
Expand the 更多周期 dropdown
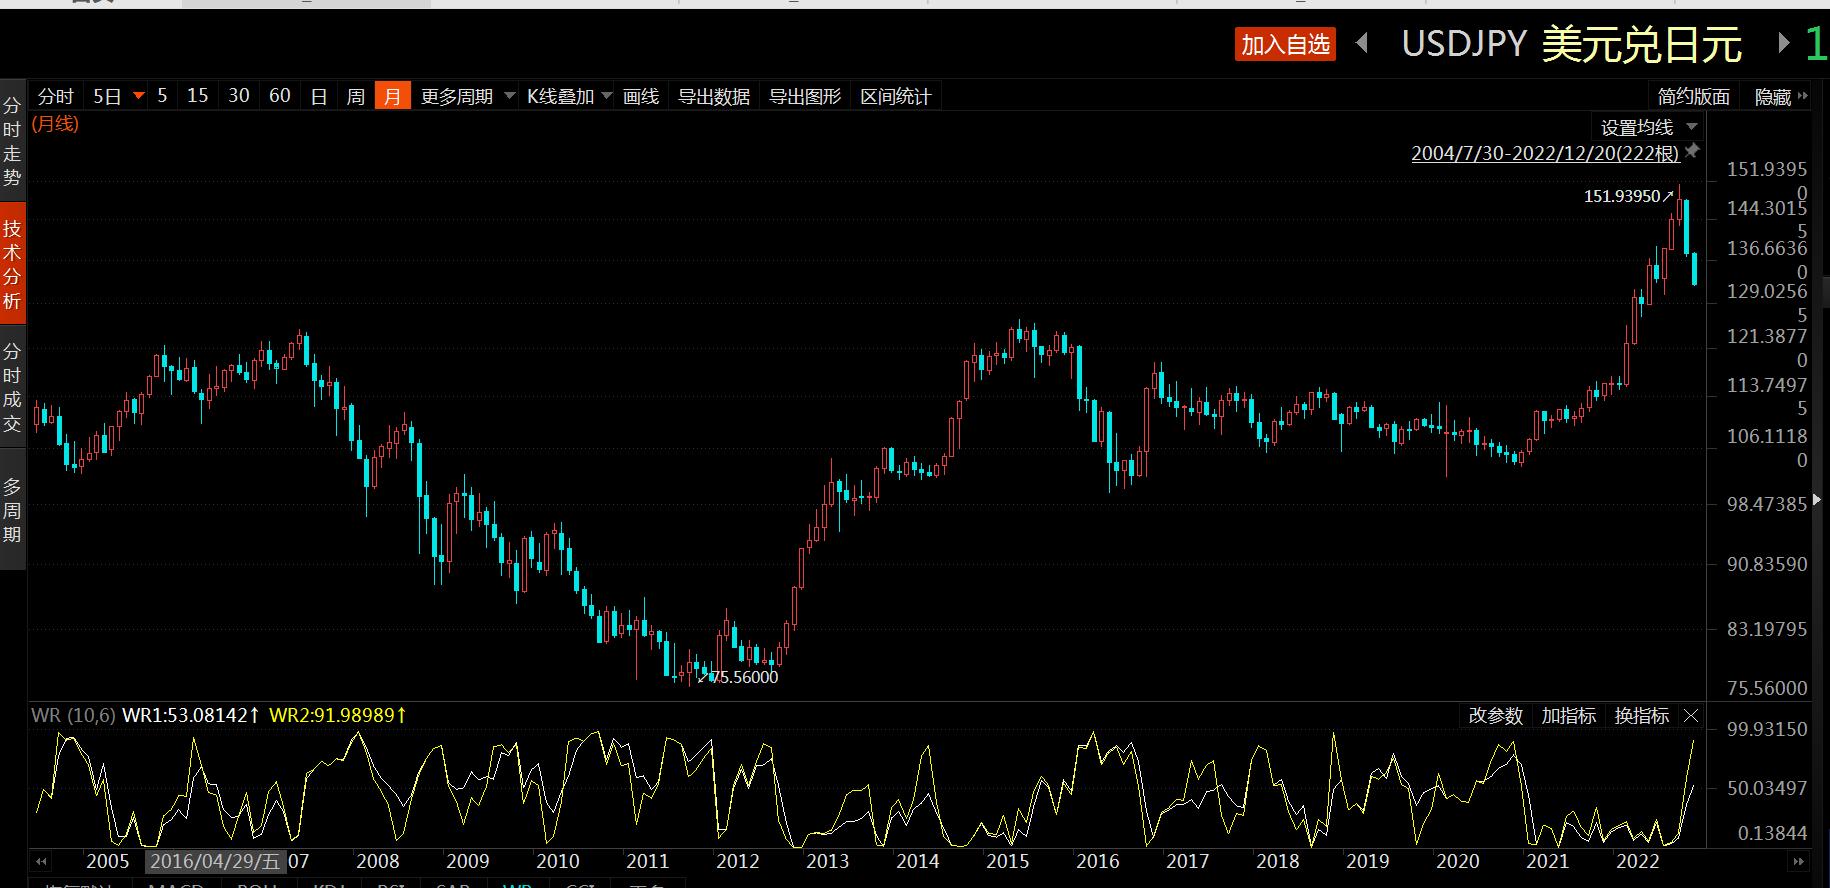click(x=509, y=96)
